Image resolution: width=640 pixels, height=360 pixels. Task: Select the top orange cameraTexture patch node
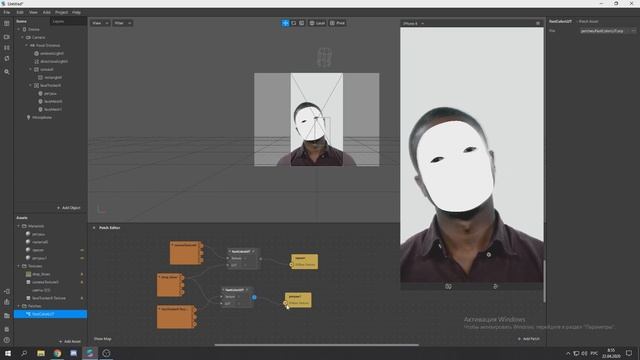186,253
